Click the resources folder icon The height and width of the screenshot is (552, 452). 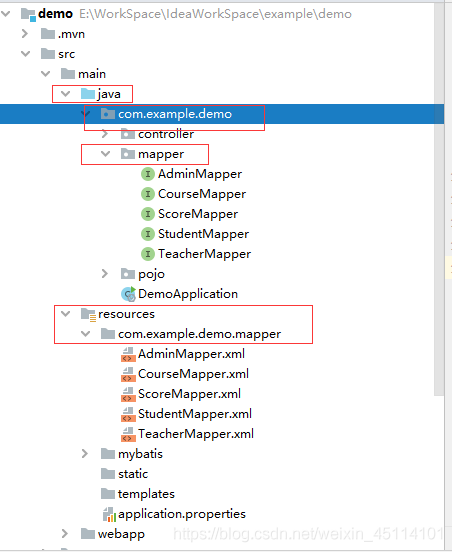[x=88, y=314]
